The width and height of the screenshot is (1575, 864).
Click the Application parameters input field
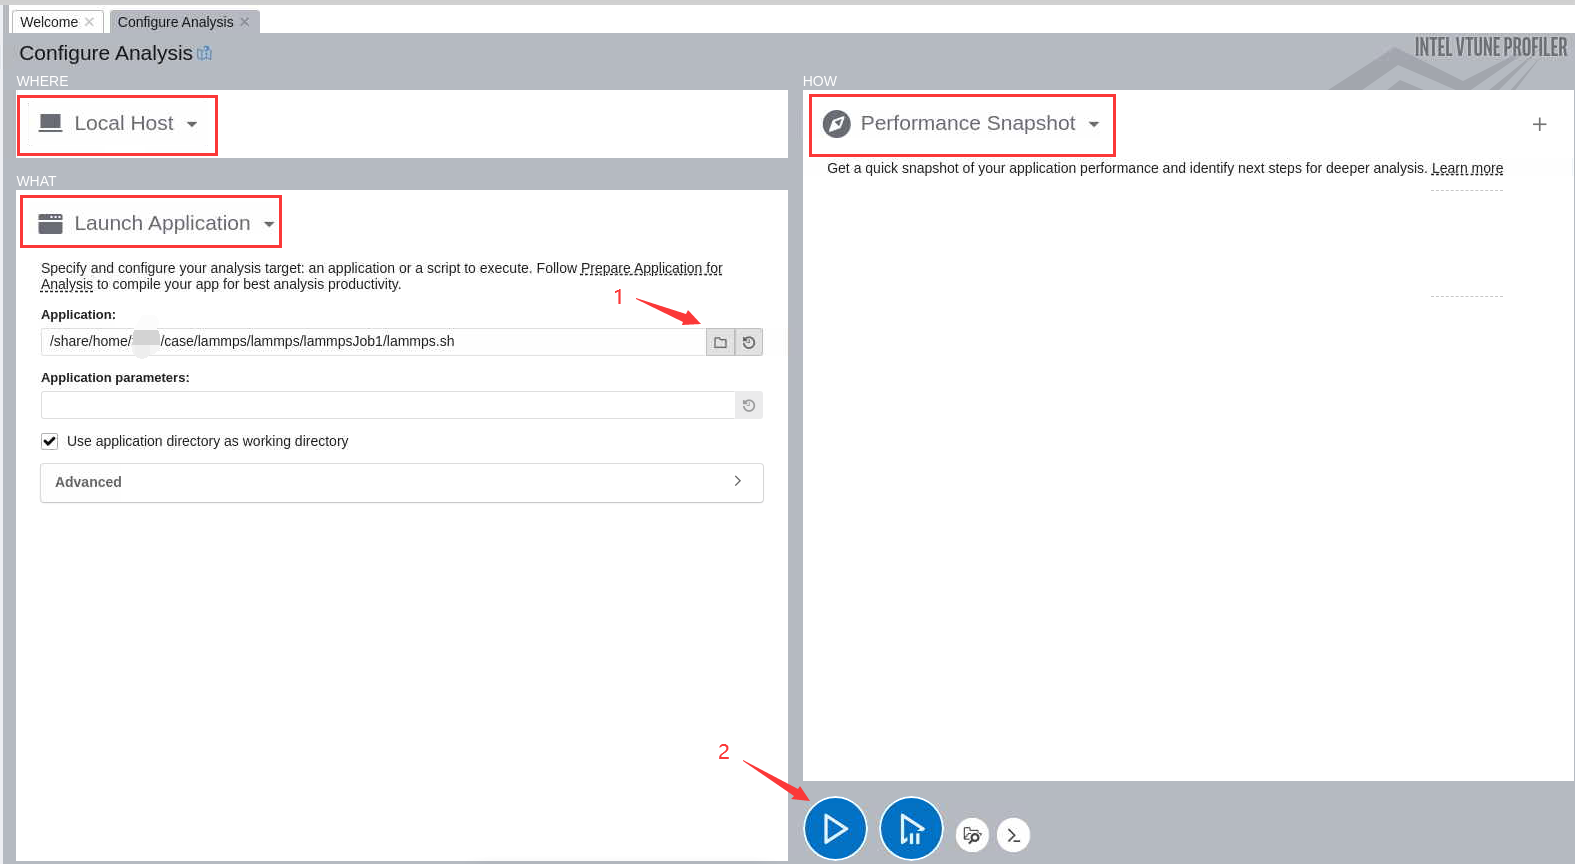coord(388,405)
